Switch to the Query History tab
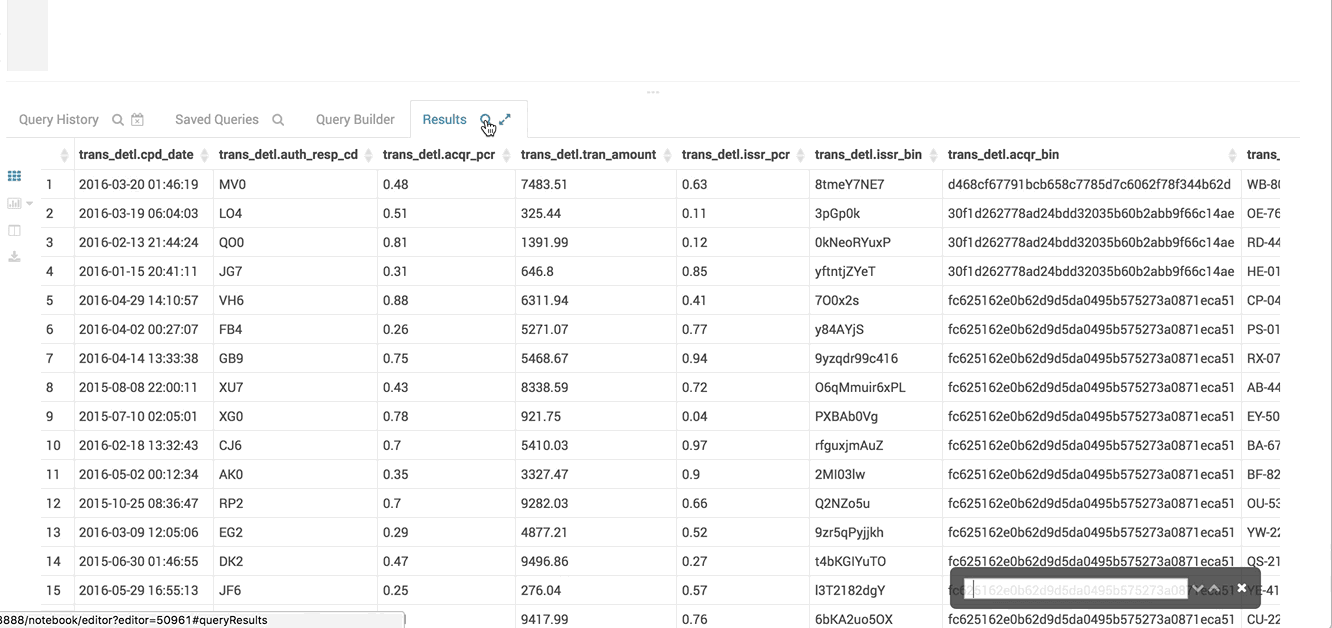This screenshot has height=628, width=1332. click(59, 120)
